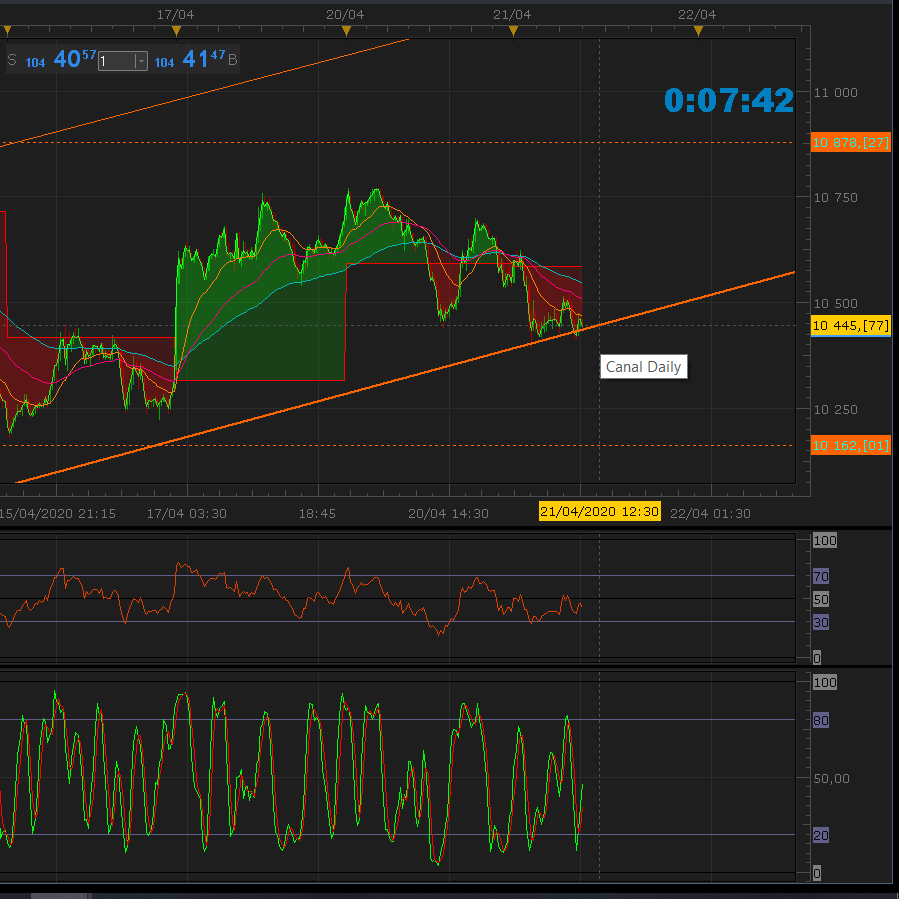Screen dimensions: 899x899
Task: Click the 10 250 price axis label
Action: click(835, 409)
